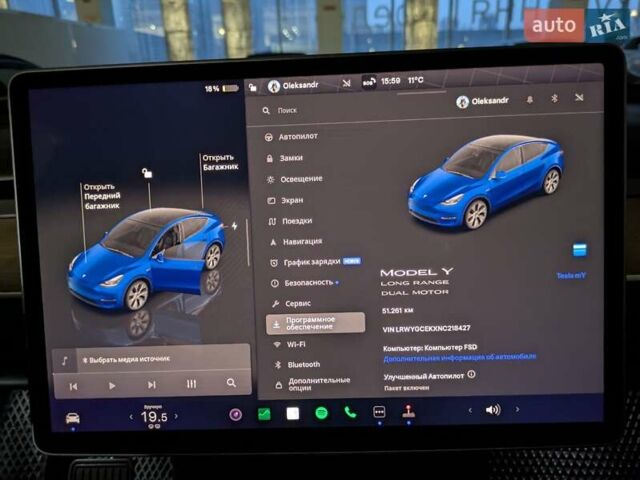Tap the blue card icon above Tesla mY
Screen dimensions: 640x480
[580, 249]
